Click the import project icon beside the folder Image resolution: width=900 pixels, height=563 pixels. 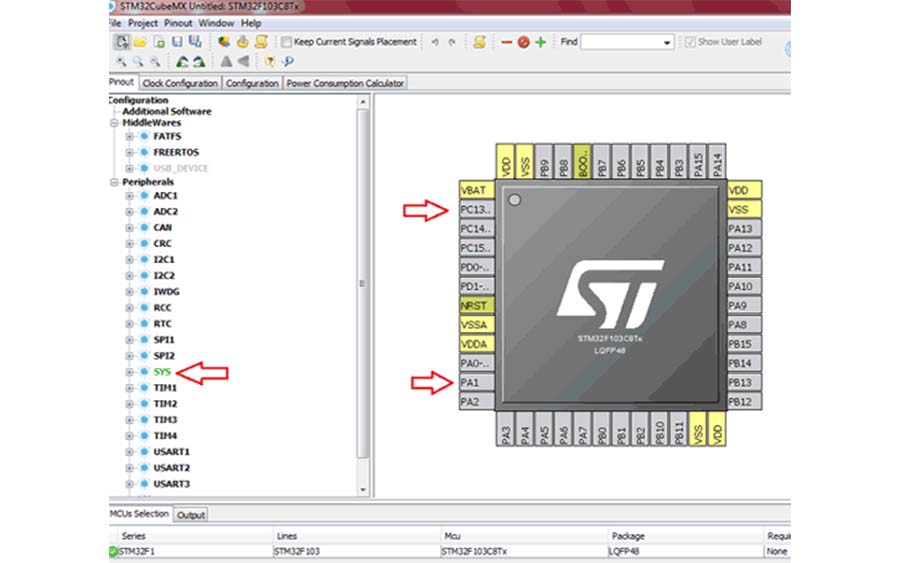(159, 42)
